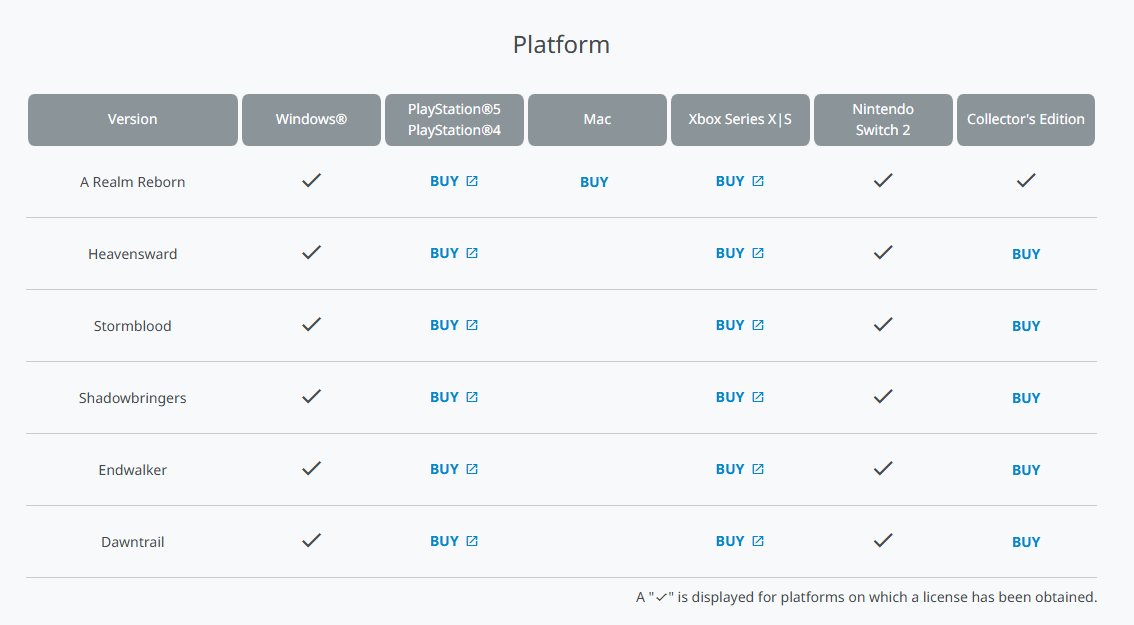Viewport: 1134px width, 625px height.
Task: Click the 'Platform' section heading
Action: [561, 45]
